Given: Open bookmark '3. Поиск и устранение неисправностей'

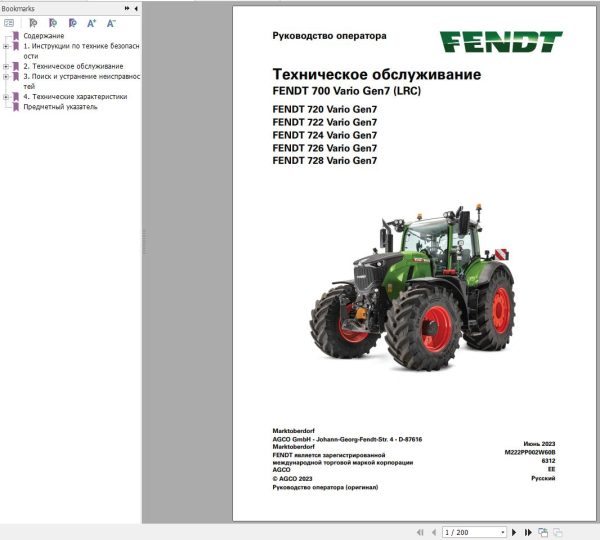Looking at the screenshot, I should 82,81.
